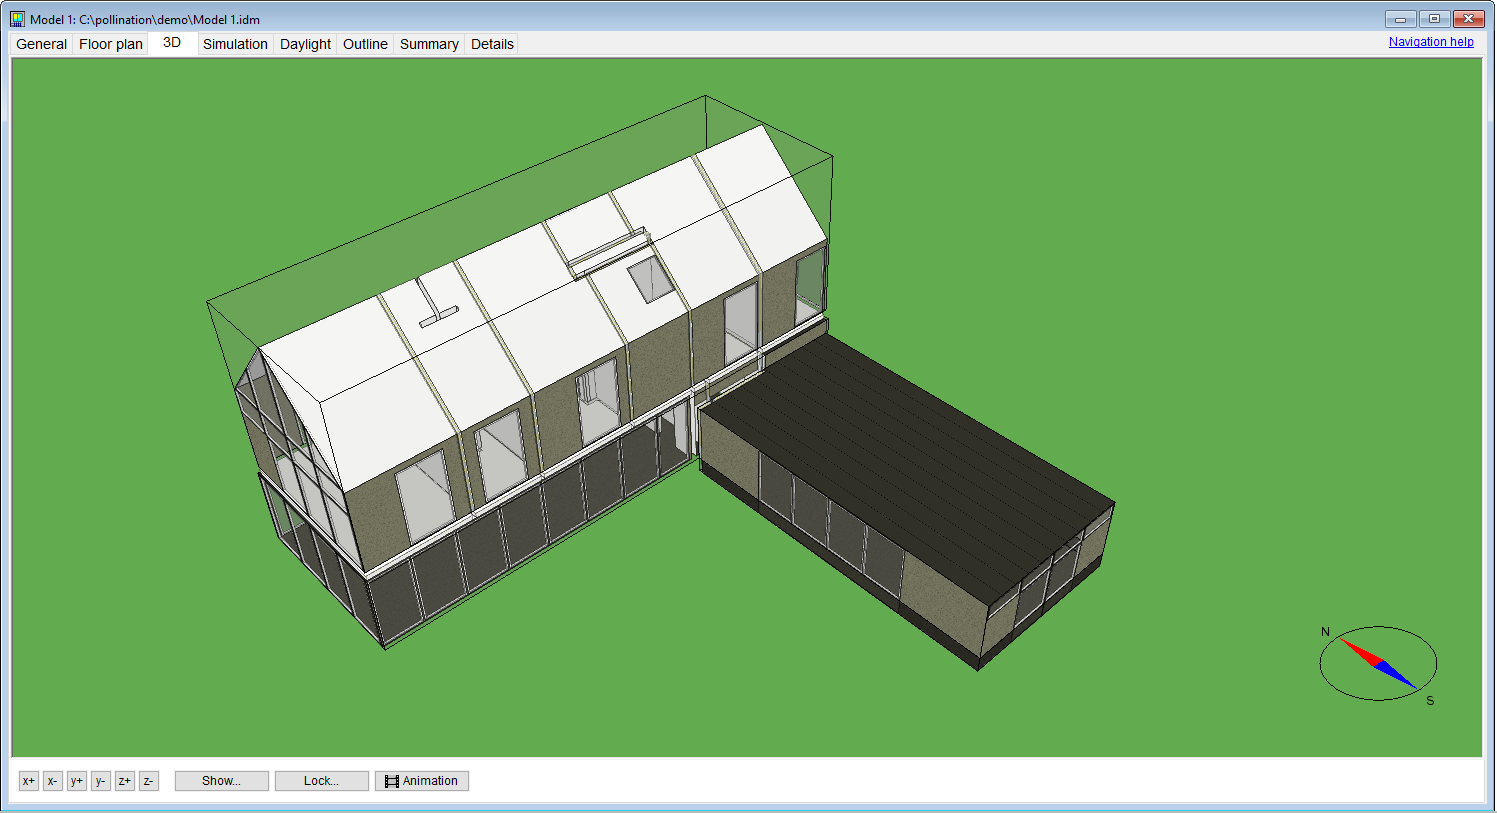Viewport: 1497px width, 813px height.
Task: Select the z- view direction button
Action: pyautogui.click(x=148, y=781)
